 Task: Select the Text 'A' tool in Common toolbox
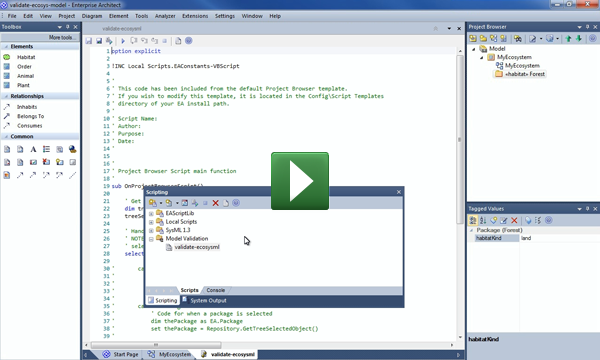pyautogui.click(x=33, y=149)
